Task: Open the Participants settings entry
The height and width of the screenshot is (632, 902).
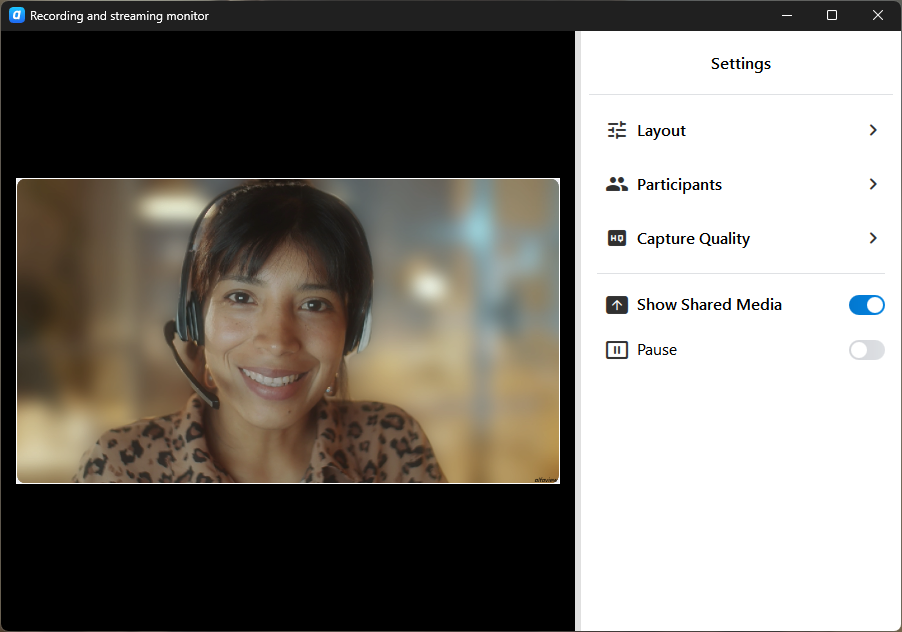Action: pyautogui.click(x=679, y=185)
